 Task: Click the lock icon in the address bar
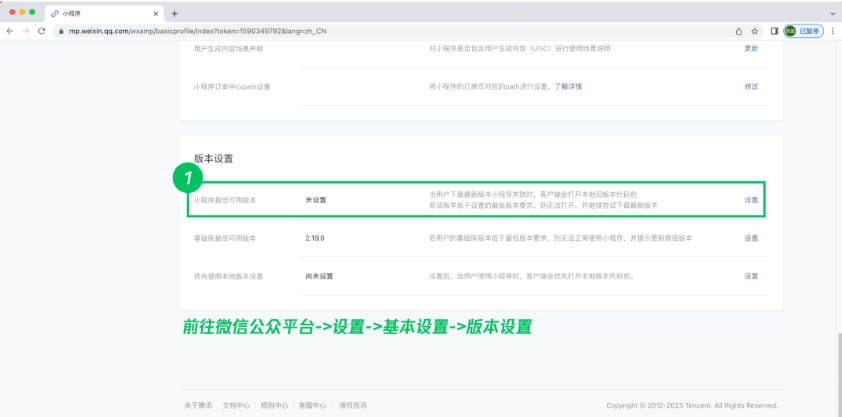point(61,31)
